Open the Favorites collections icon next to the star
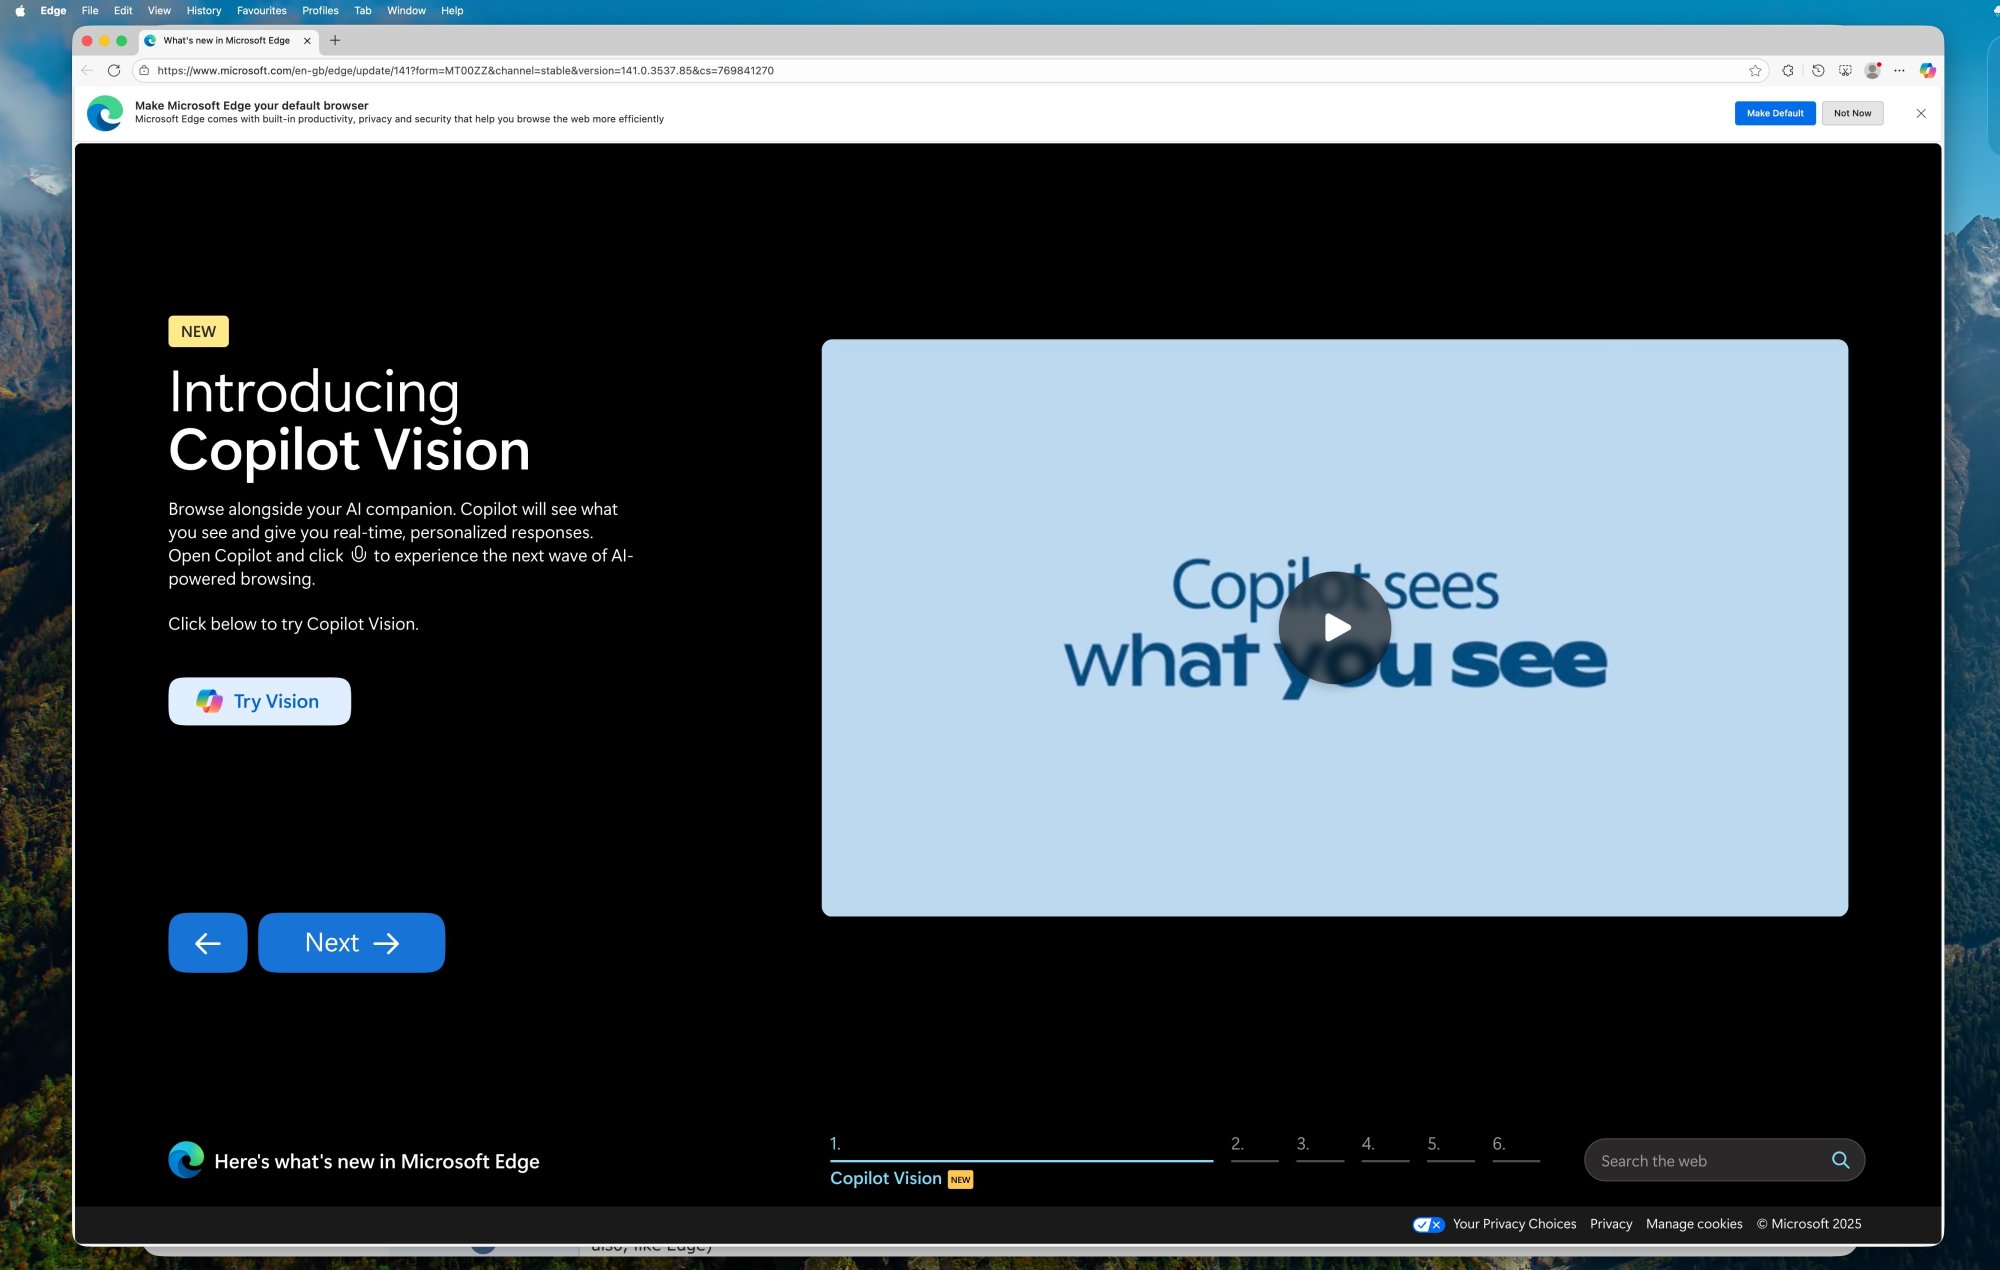The width and height of the screenshot is (2000, 1270). pyautogui.click(x=1787, y=70)
